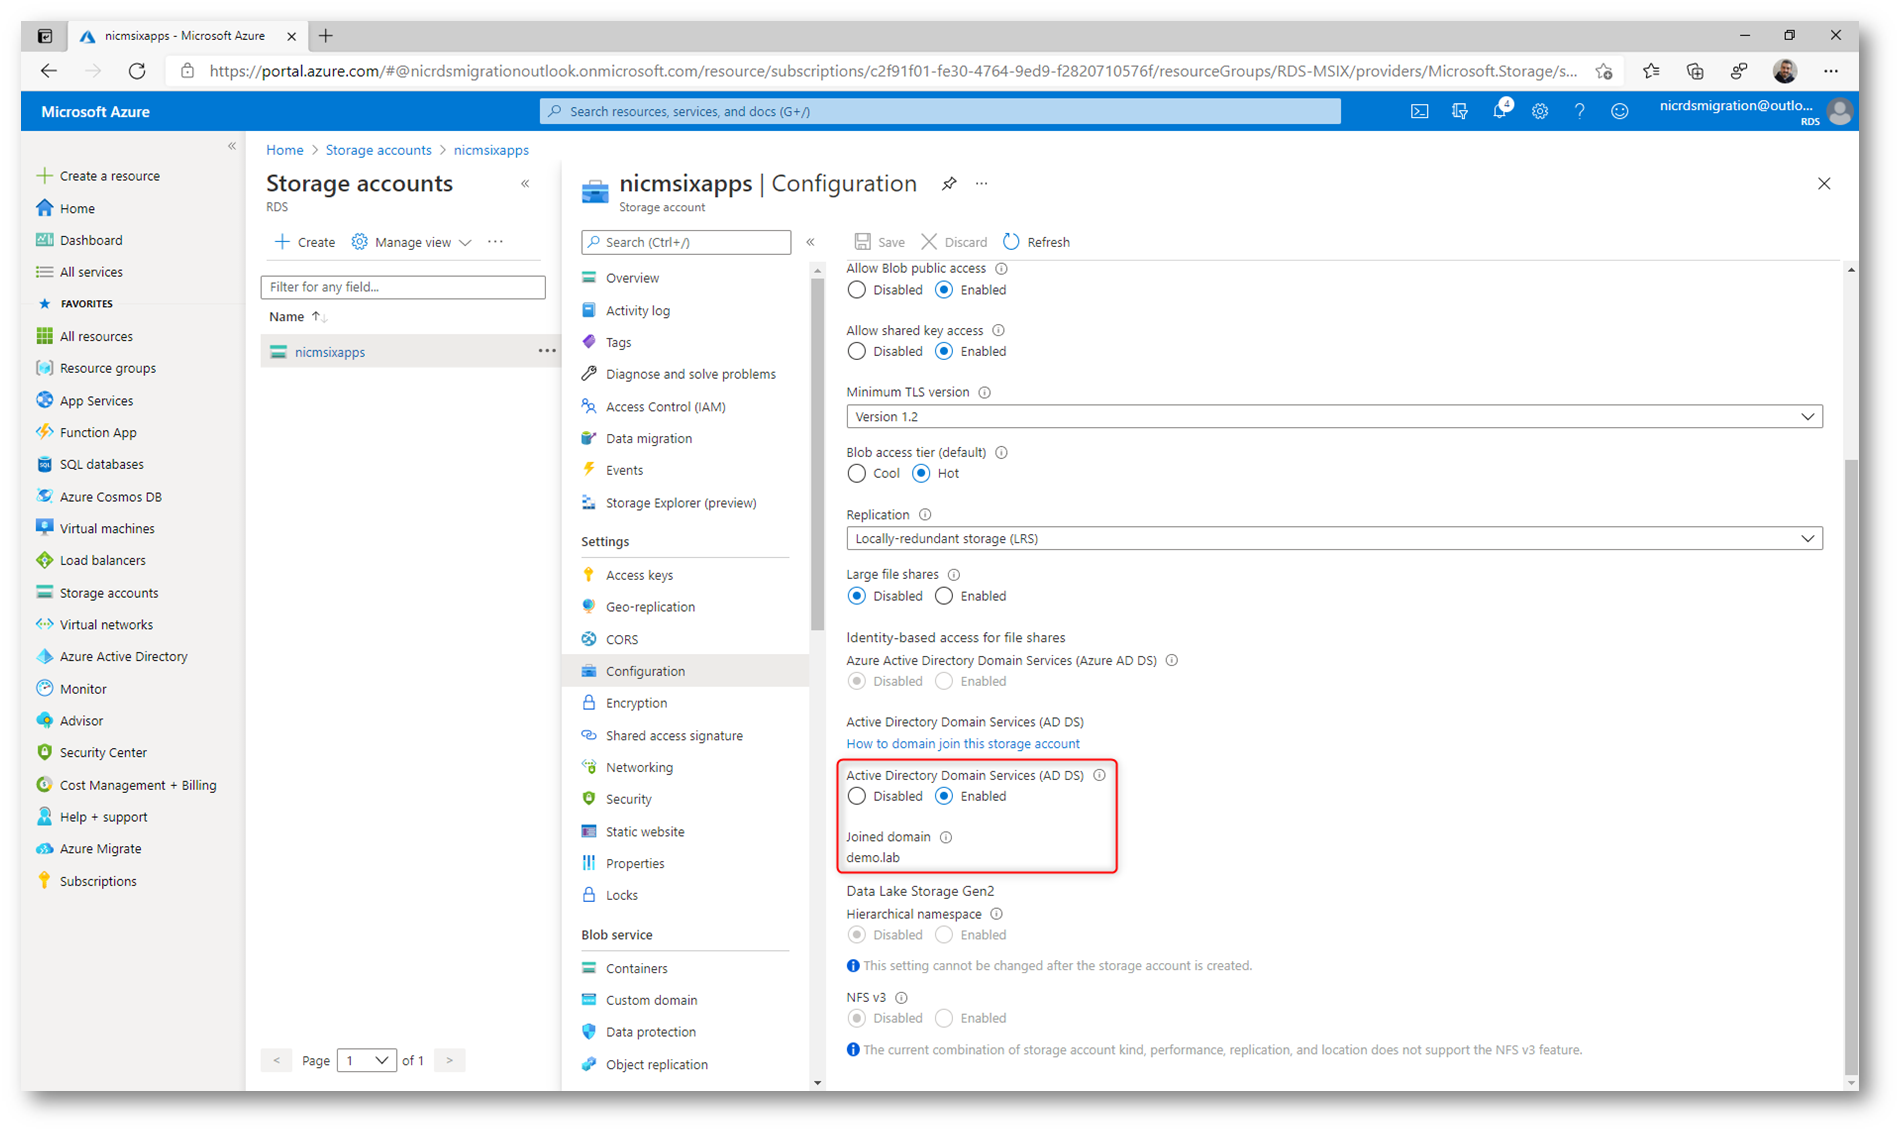Open Encryption settings item
The height and width of the screenshot is (1133, 1901).
pyautogui.click(x=636, y=703)
